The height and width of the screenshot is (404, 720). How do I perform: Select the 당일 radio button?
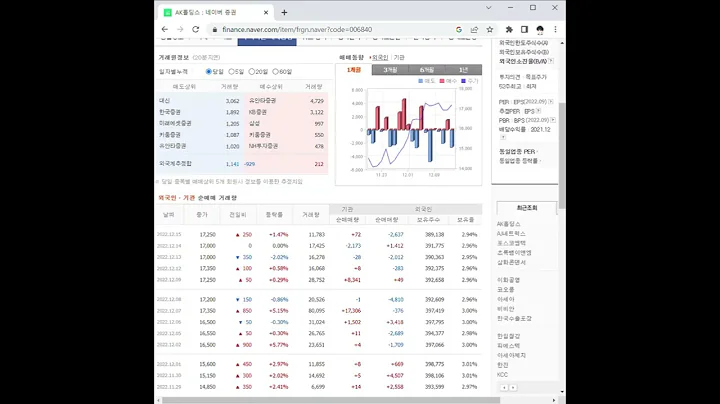[x=209, y=72]
